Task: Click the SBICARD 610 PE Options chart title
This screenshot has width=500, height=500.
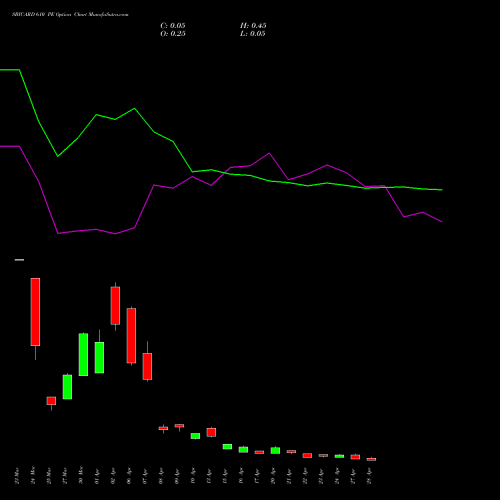Action: 70,14
